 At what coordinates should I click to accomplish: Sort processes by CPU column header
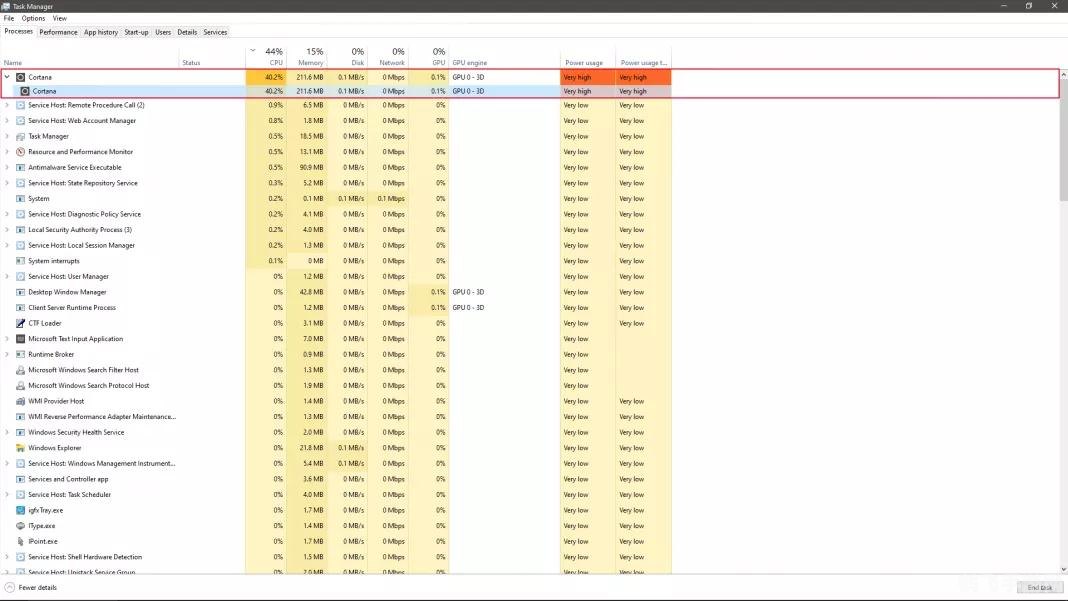[267, 57]
